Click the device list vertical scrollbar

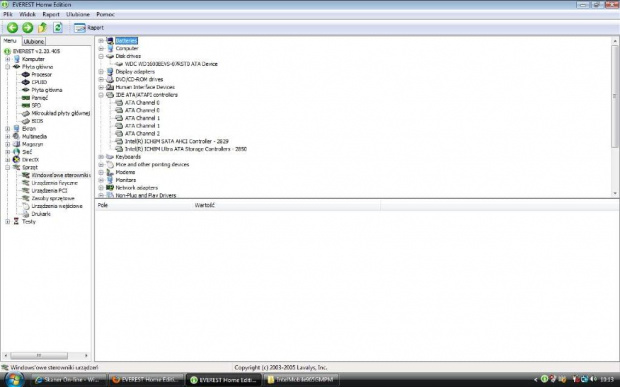[x=615, y=96]
